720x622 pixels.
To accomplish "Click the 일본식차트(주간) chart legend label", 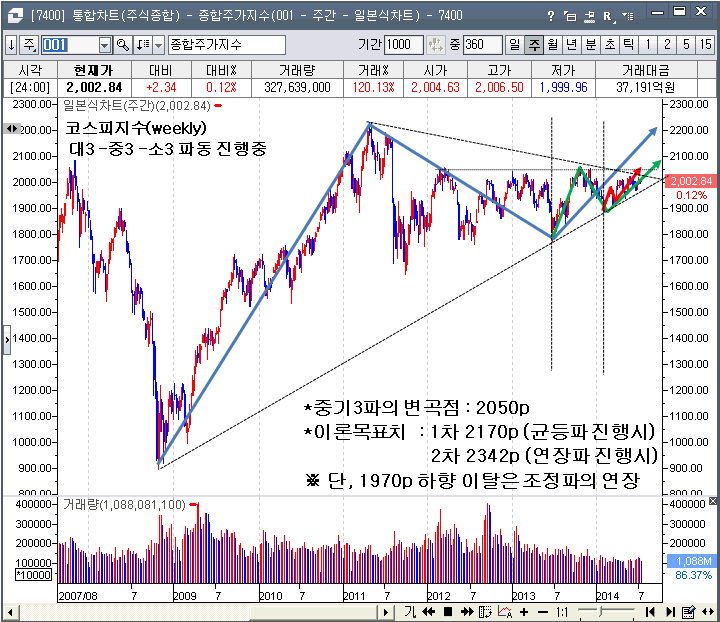I will click(x=137, y=106).
